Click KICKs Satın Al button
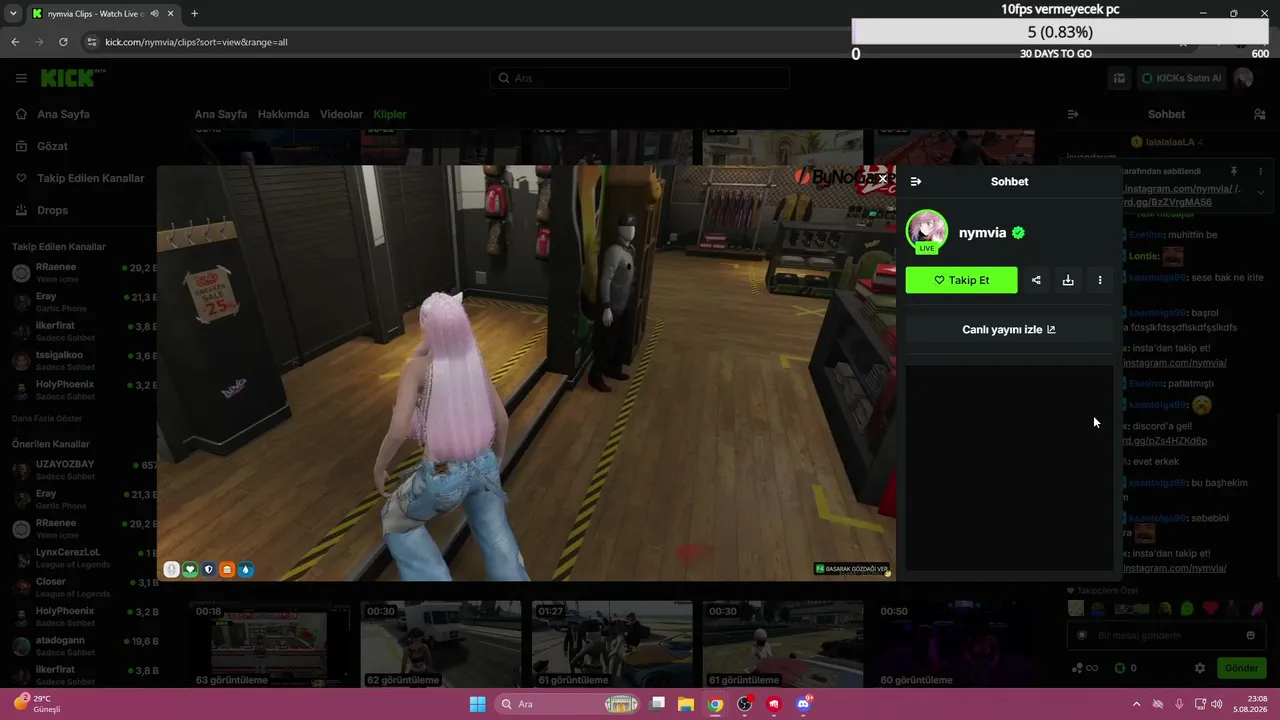The width and height of the screenshot is (1280, 720). coord(1182,78)
